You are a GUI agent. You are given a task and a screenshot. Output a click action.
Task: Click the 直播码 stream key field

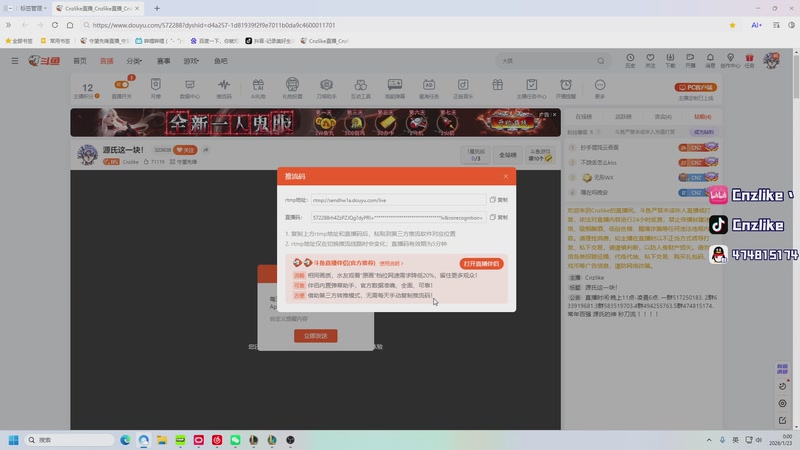pos(398,217)
